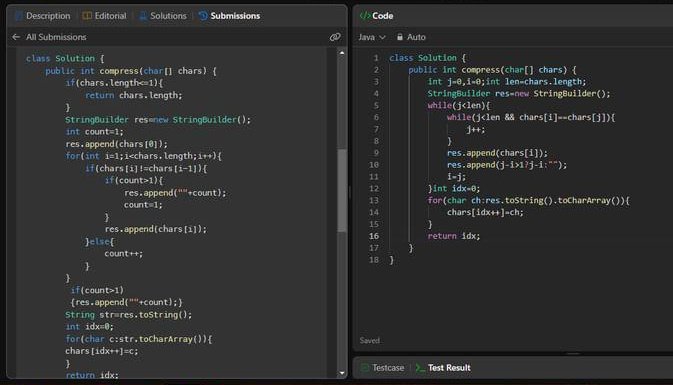The image size is (673, 385).
Task: Click the Auto label
Action: [x=416, y=37]
